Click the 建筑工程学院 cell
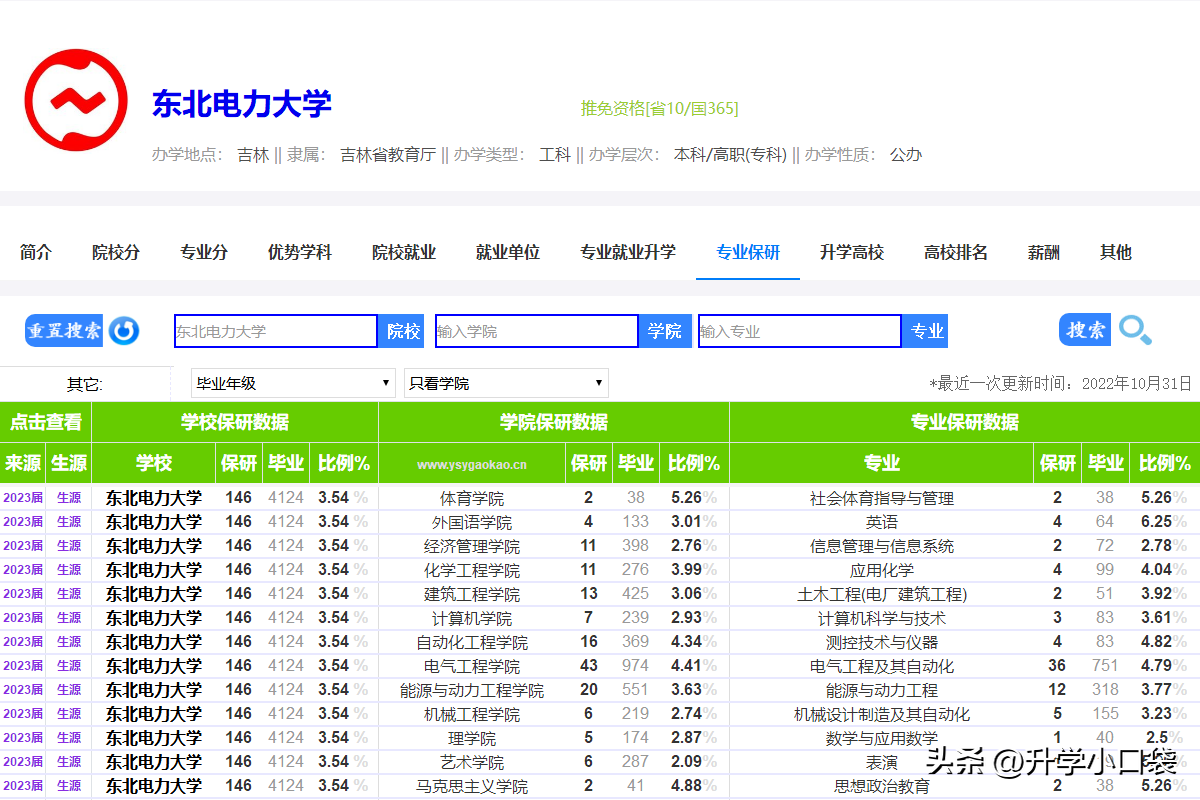The image size is (1200, 800). coord(472,594)
